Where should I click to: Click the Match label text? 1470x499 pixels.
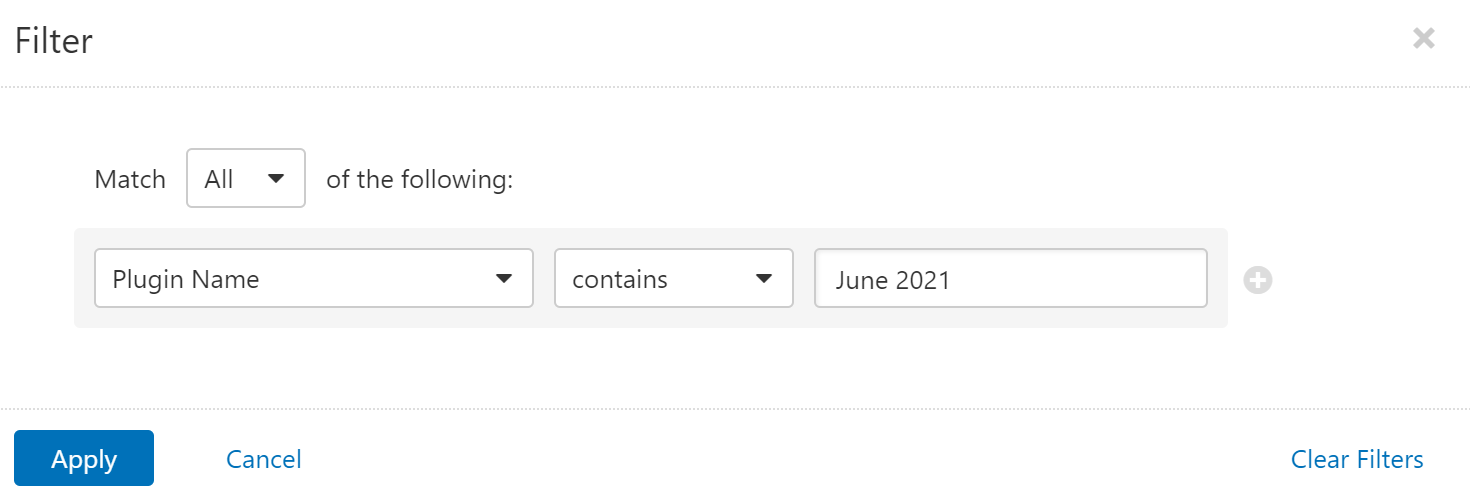(130, 179)
